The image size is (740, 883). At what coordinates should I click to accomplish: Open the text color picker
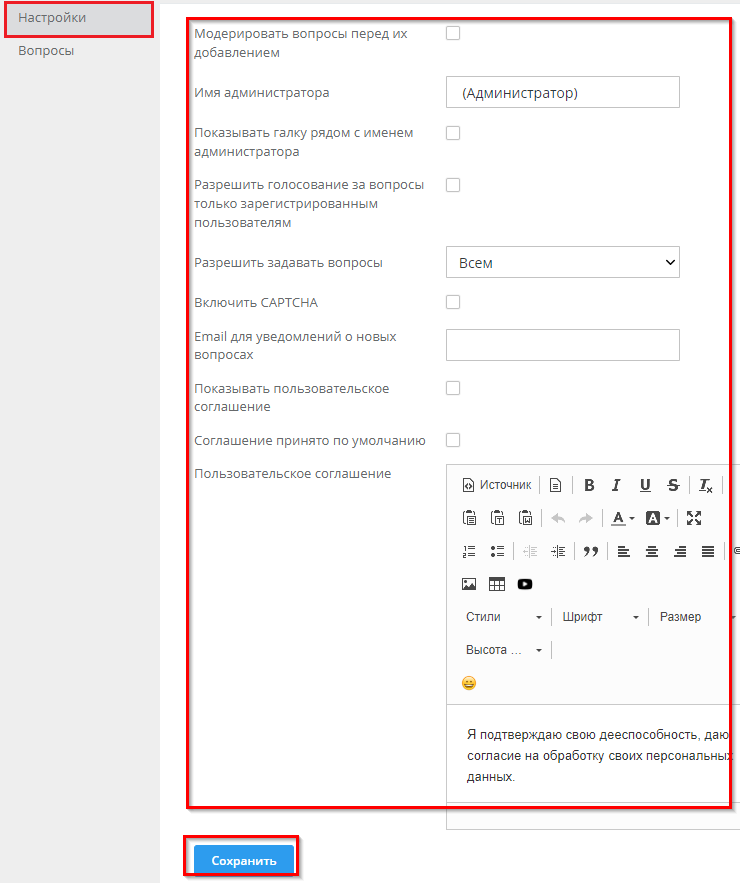[623, 518]
